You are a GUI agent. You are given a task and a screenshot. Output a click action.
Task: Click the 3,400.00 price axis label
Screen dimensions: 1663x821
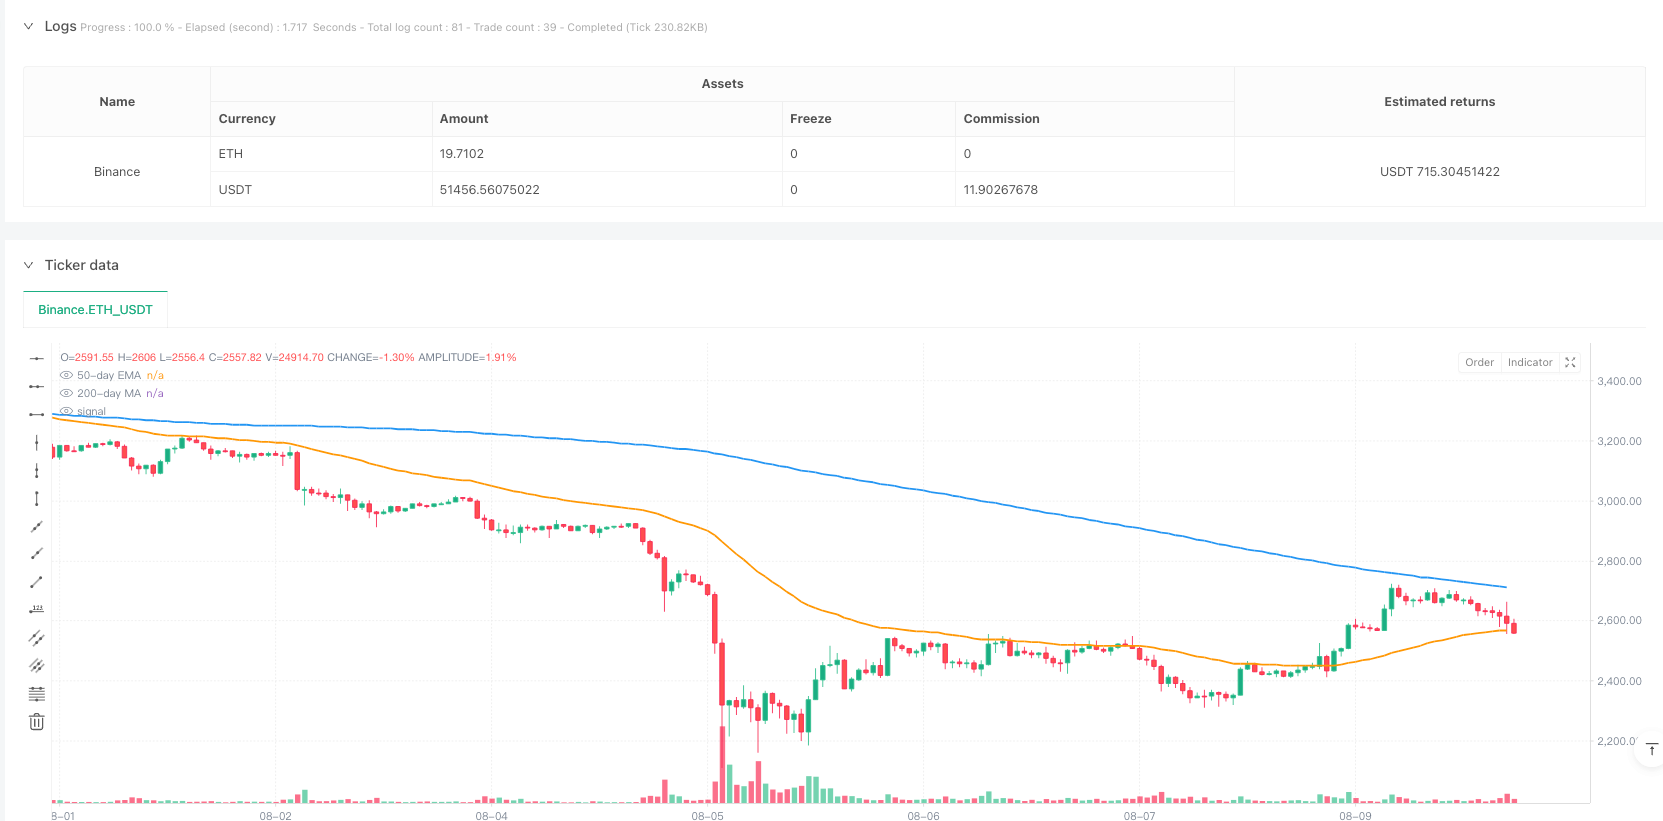tap(1619, 382)
